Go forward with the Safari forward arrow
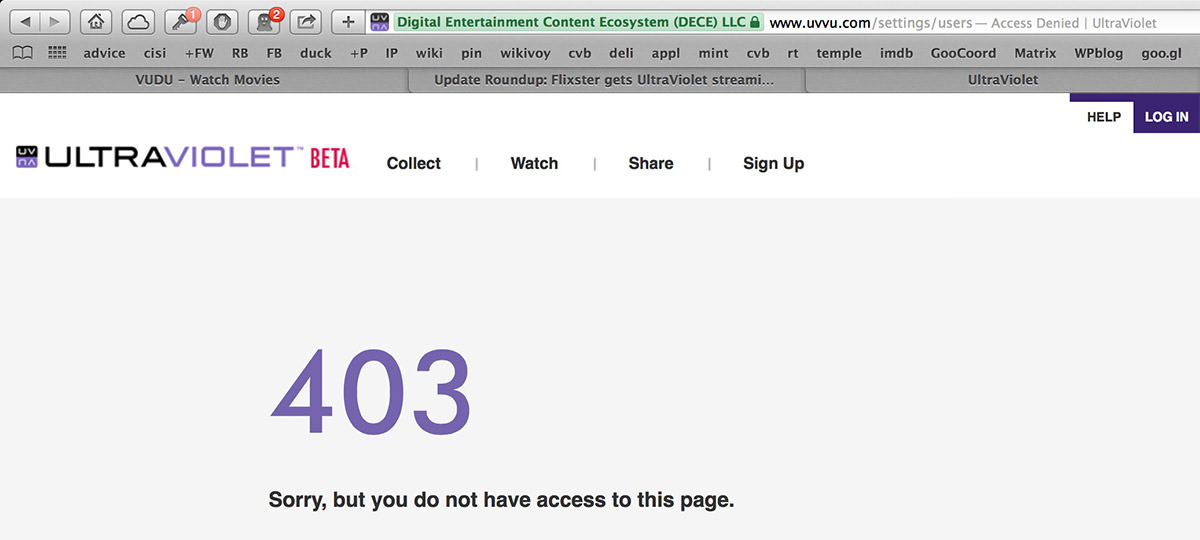 (x=55, y=21)
